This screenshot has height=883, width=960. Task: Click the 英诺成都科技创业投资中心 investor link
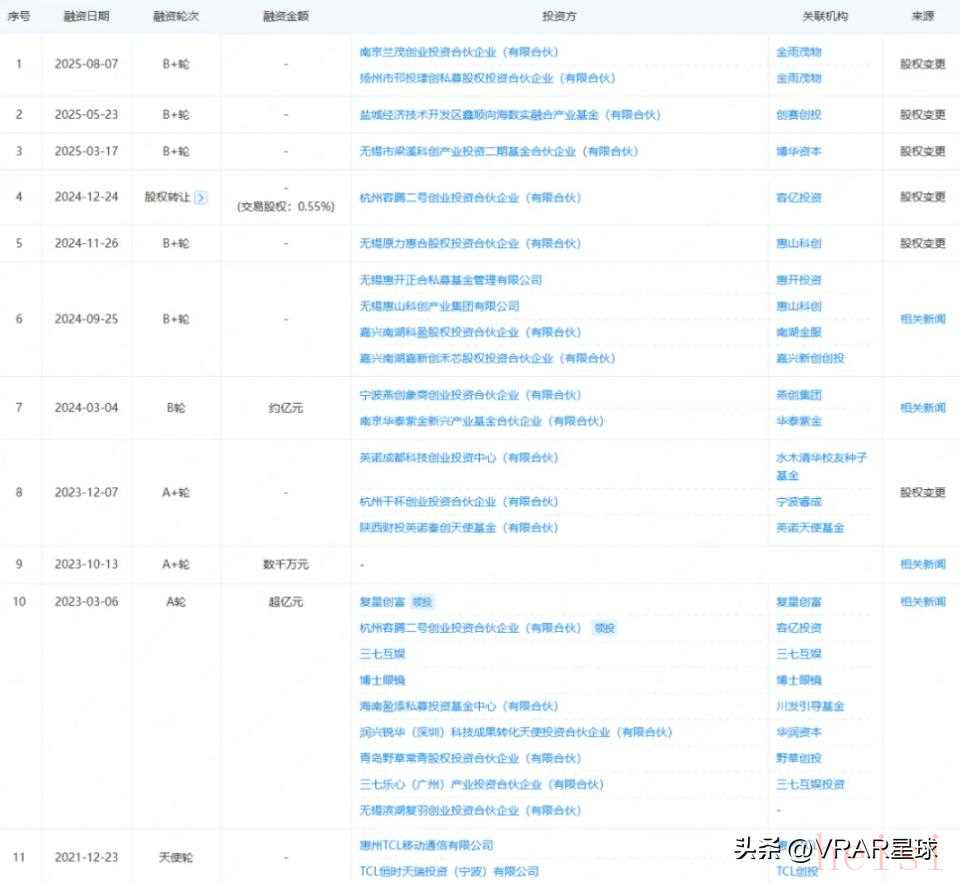(x=458, y=458)
